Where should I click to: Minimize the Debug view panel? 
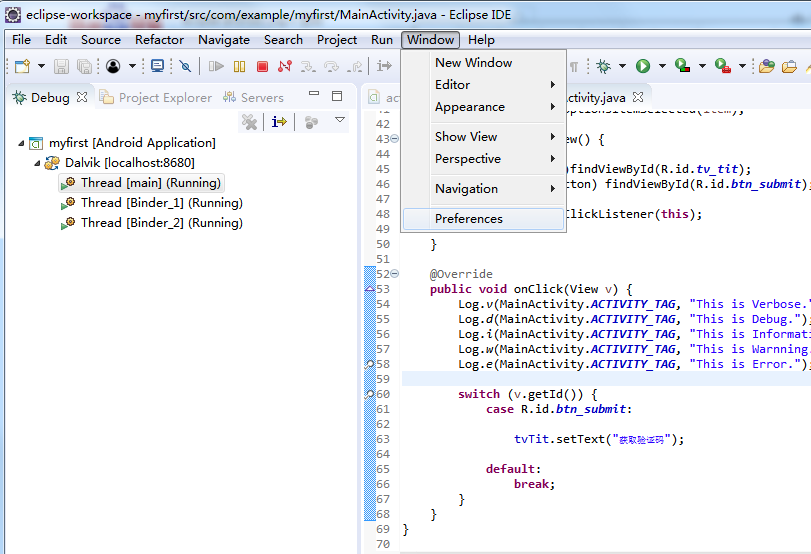click(314, 94)
